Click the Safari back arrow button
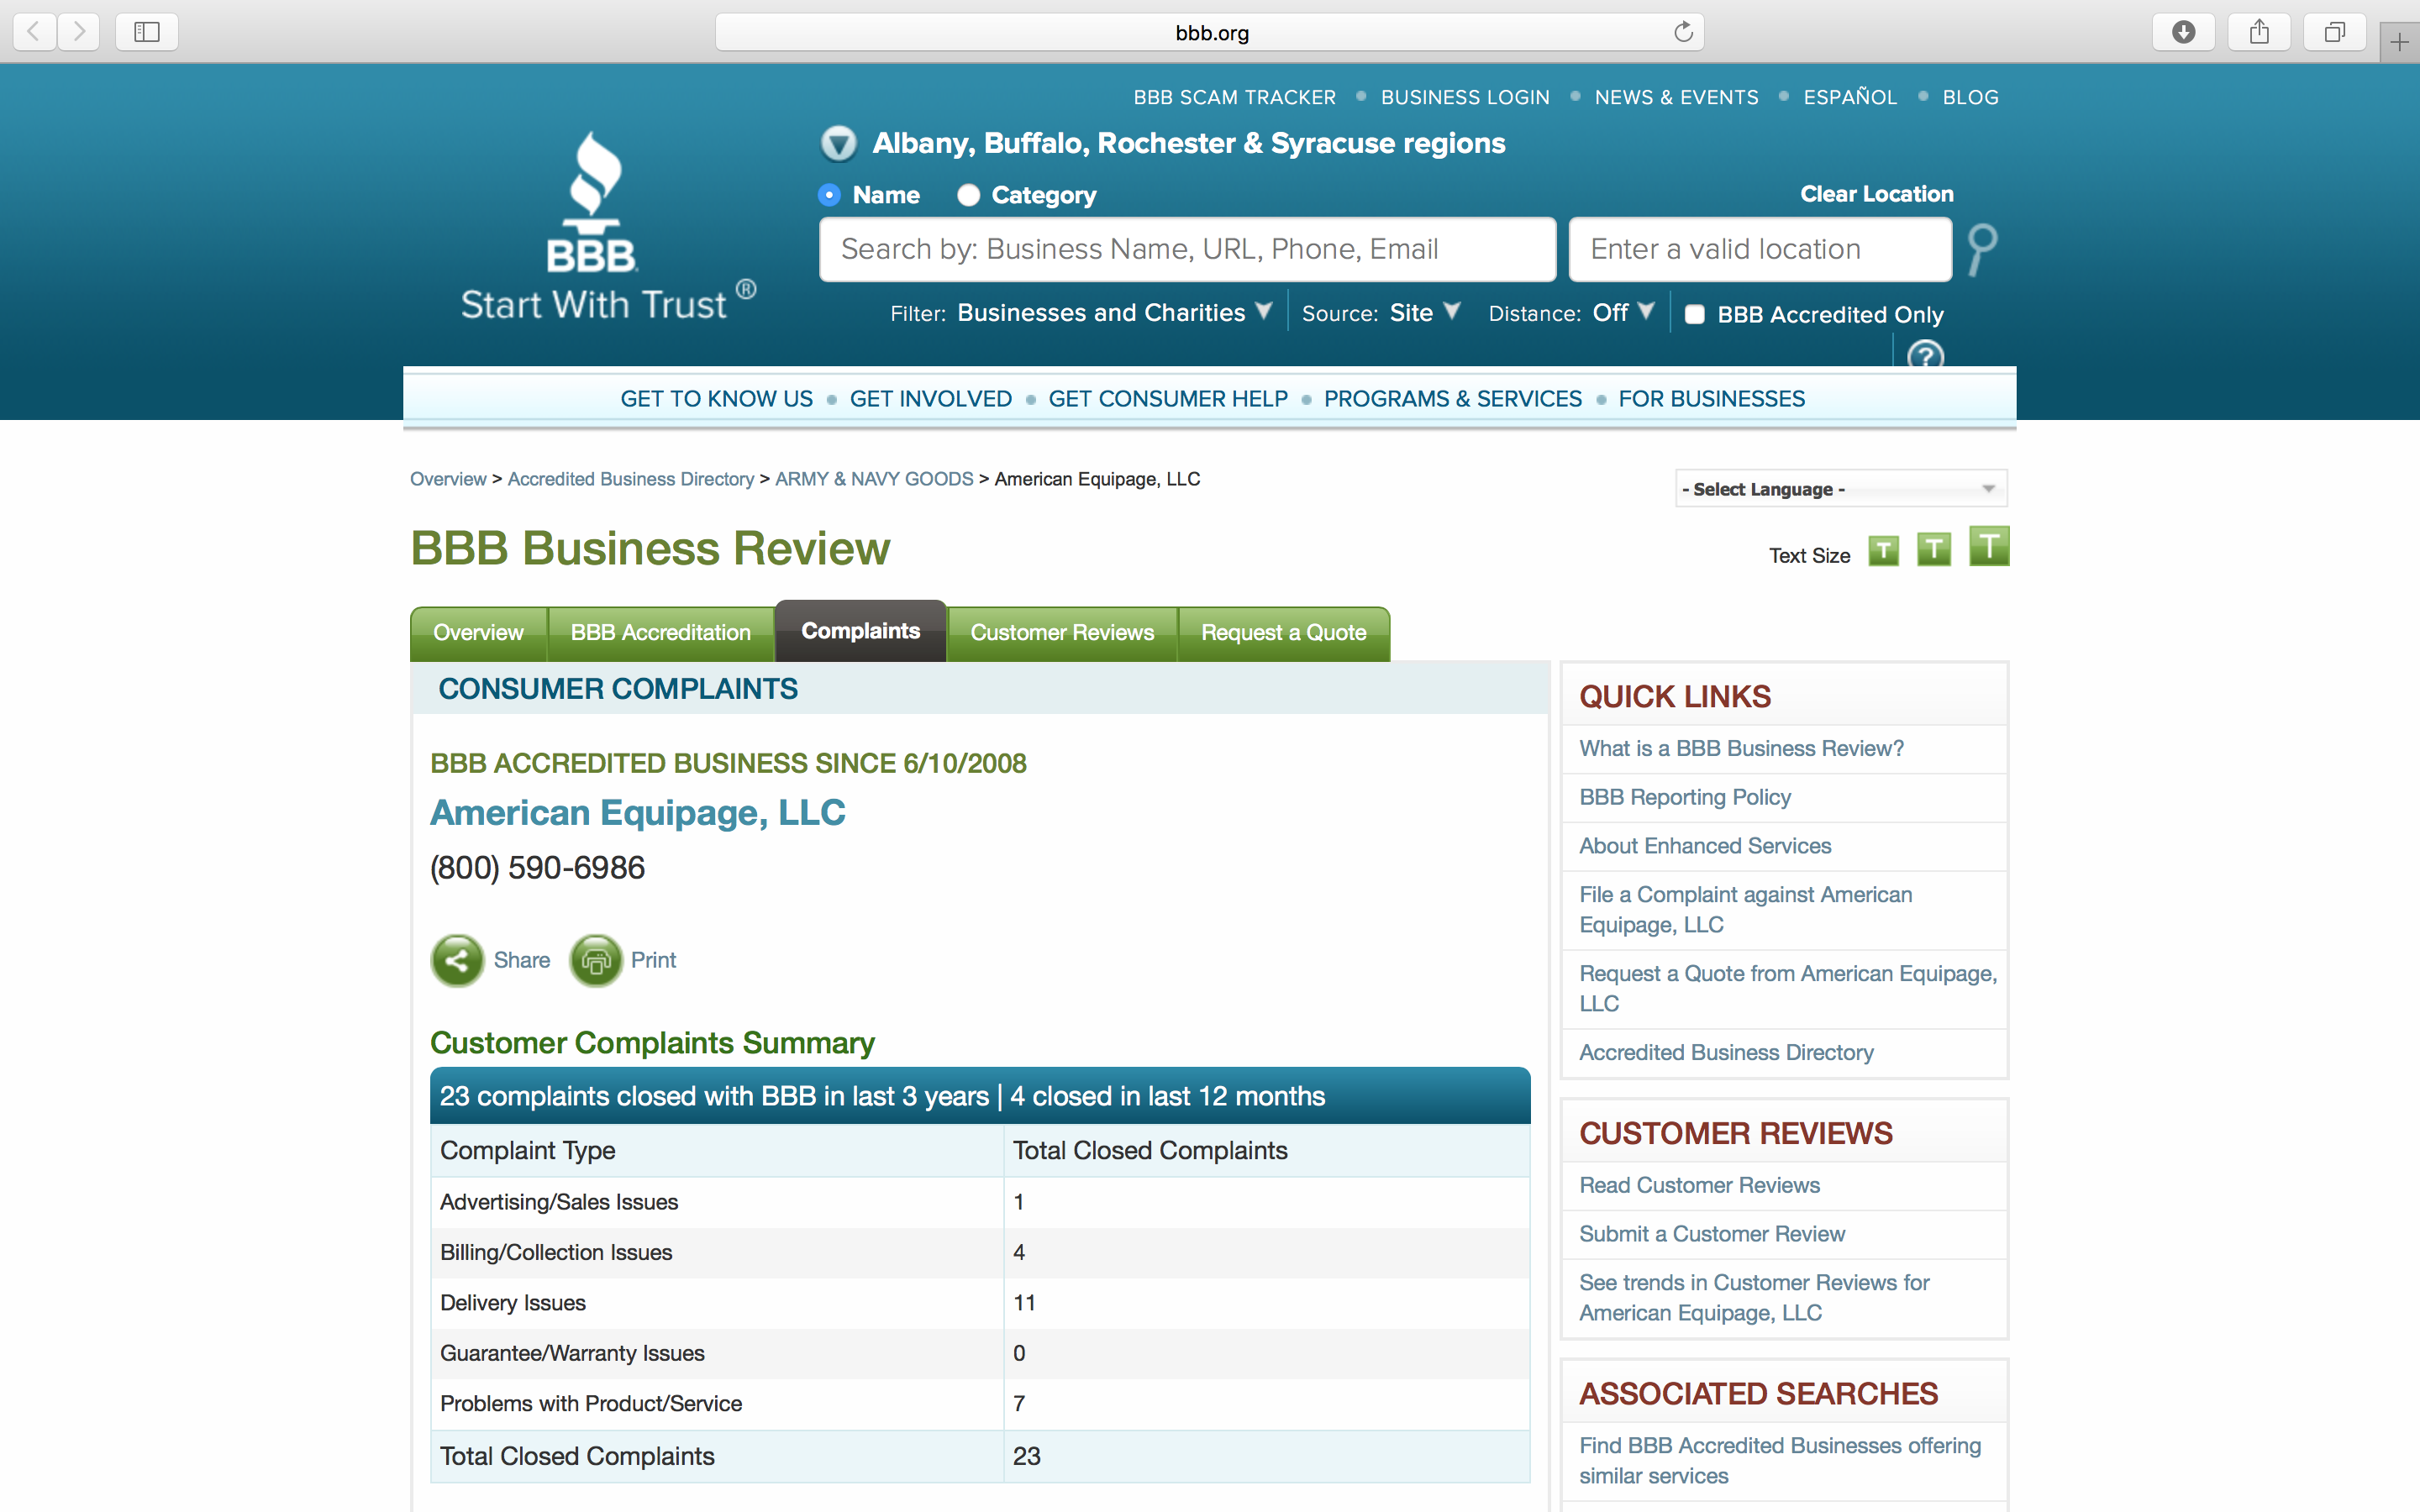The image size is (2420, 1512). click(x=34, y=32)
